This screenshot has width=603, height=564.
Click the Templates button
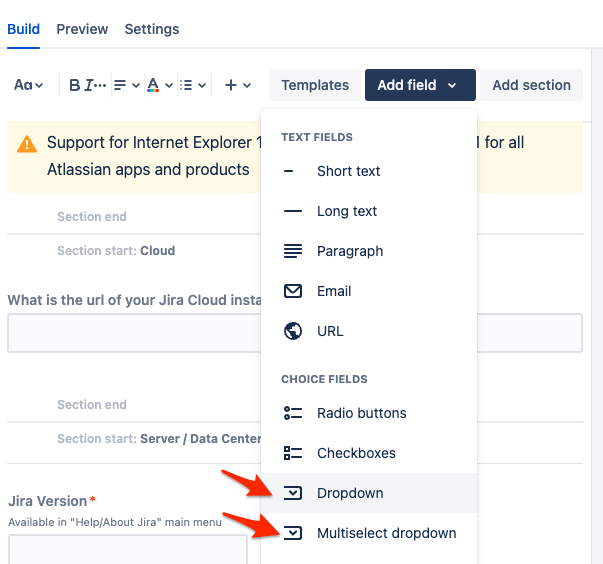click(x=315, y=85)
